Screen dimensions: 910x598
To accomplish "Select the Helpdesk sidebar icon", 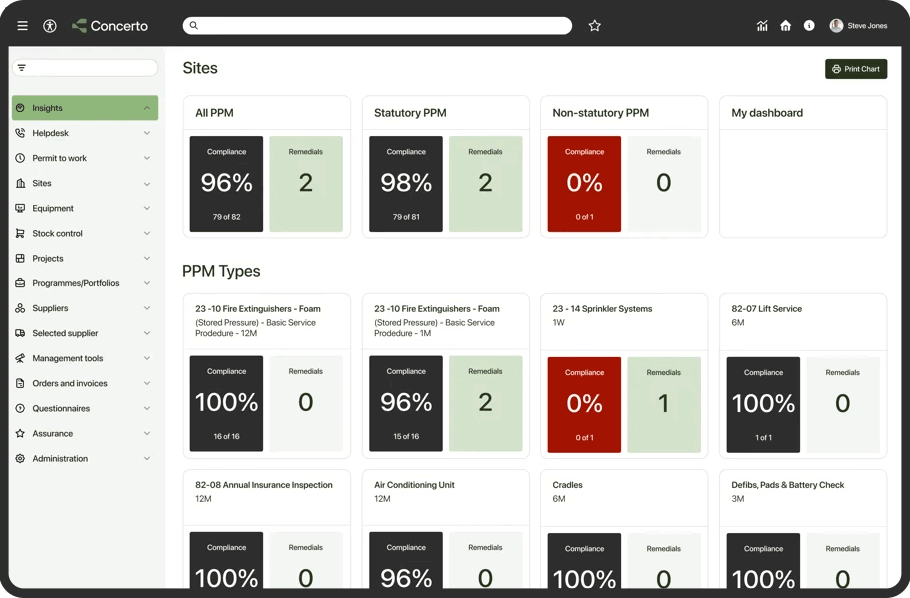I will click(21, 132).
